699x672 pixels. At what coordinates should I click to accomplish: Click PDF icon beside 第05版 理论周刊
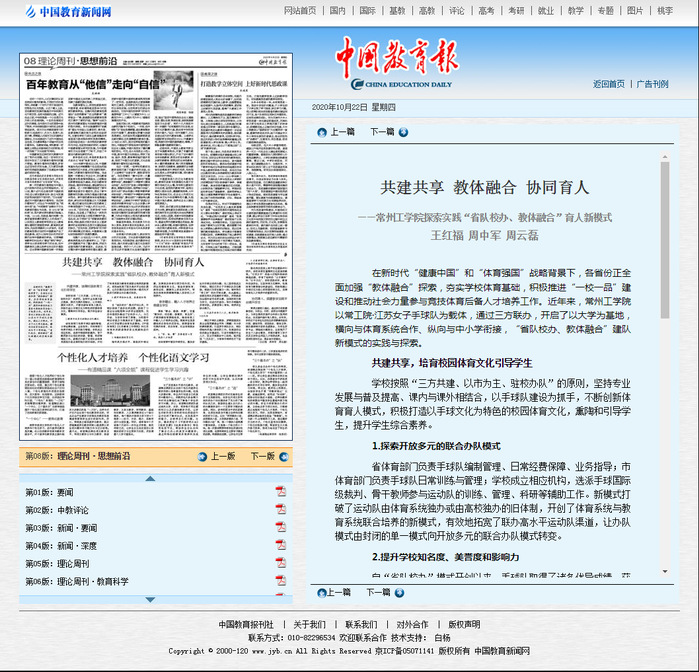[x=281, y=564]
